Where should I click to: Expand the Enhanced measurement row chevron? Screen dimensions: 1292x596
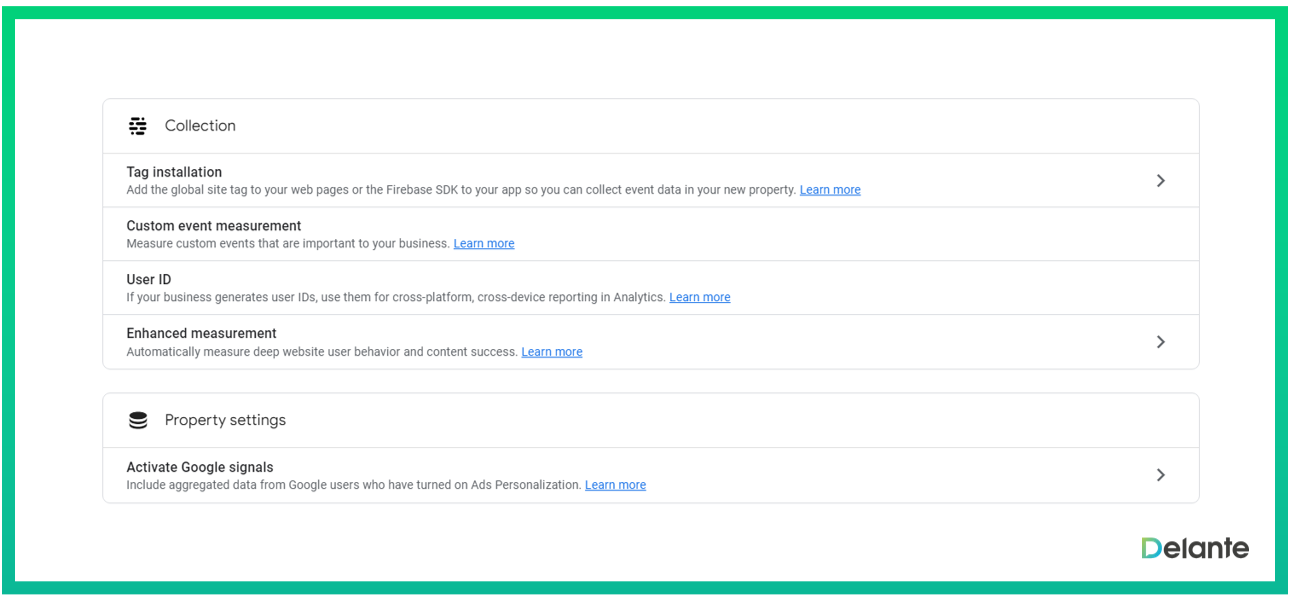click(x=1161, y=342)
